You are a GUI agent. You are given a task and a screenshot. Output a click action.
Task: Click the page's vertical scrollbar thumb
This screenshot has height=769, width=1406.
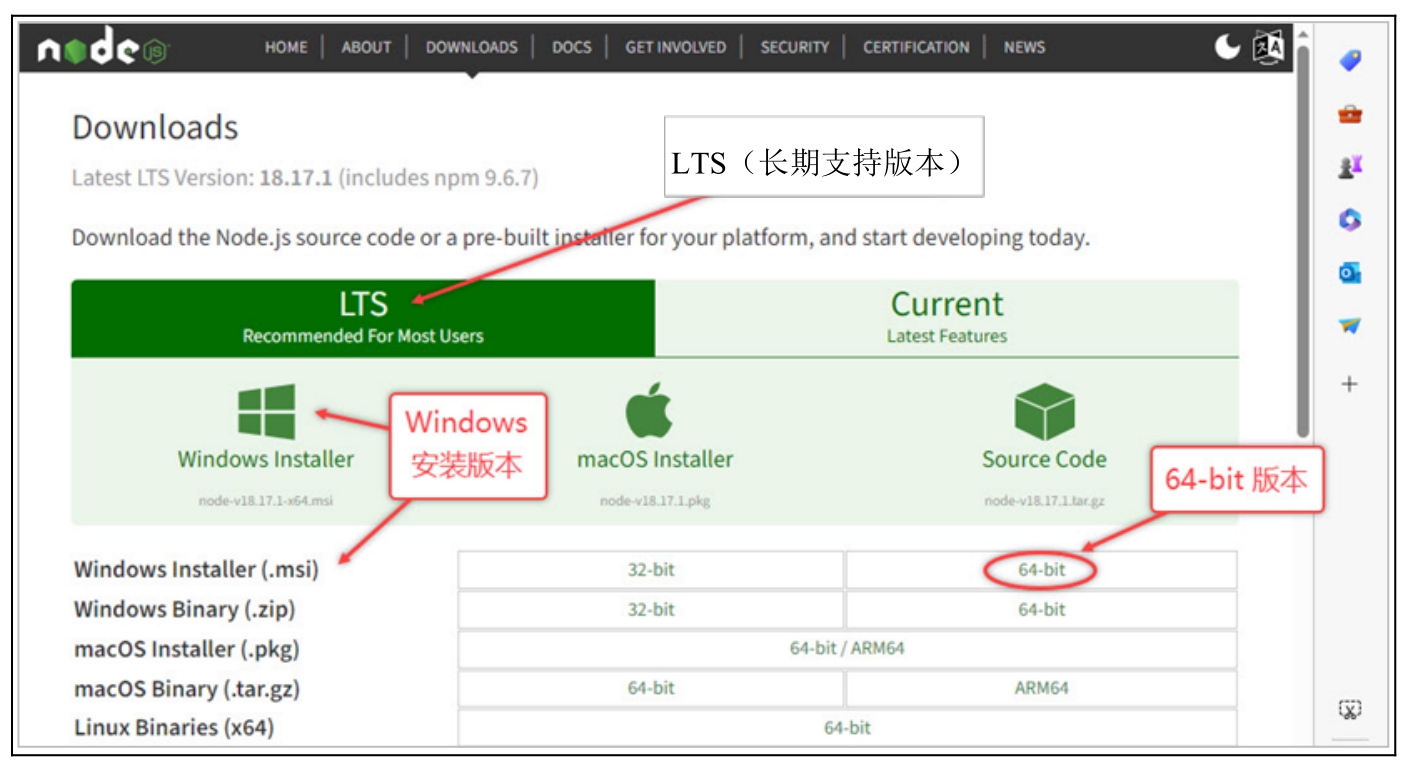tap(1302, 240)
